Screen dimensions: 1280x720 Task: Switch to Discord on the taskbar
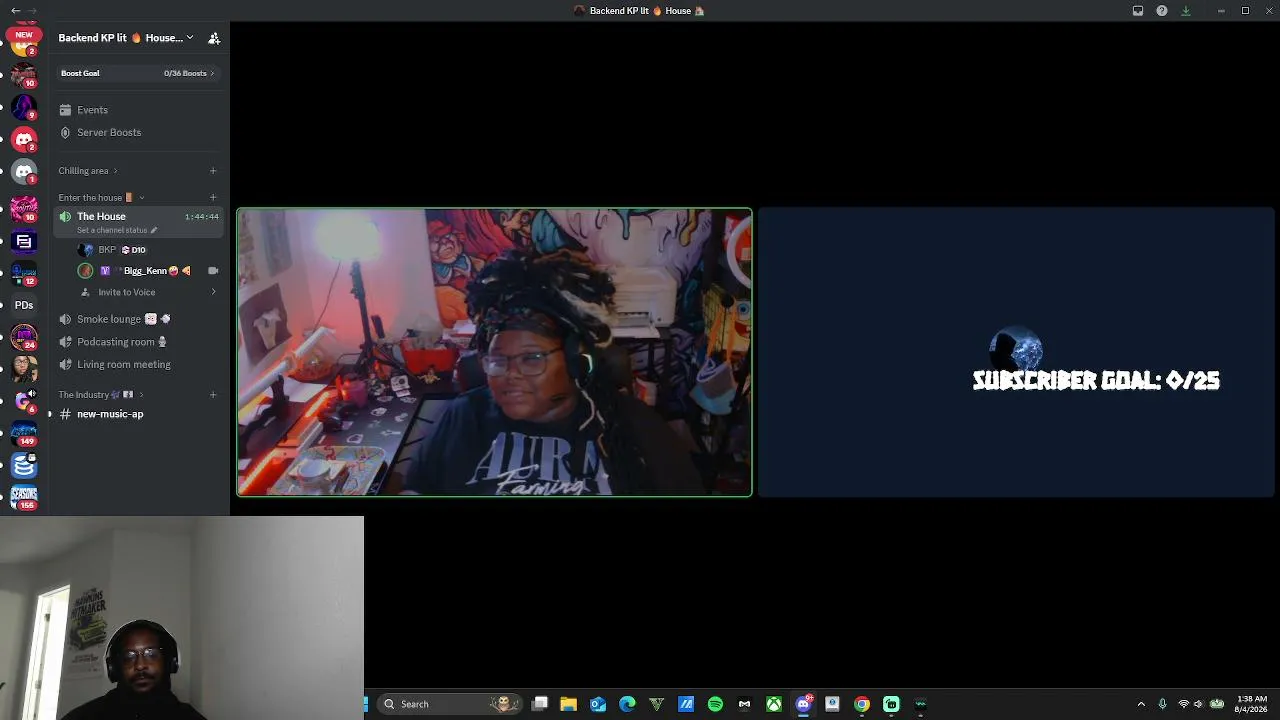pos(803,704)
